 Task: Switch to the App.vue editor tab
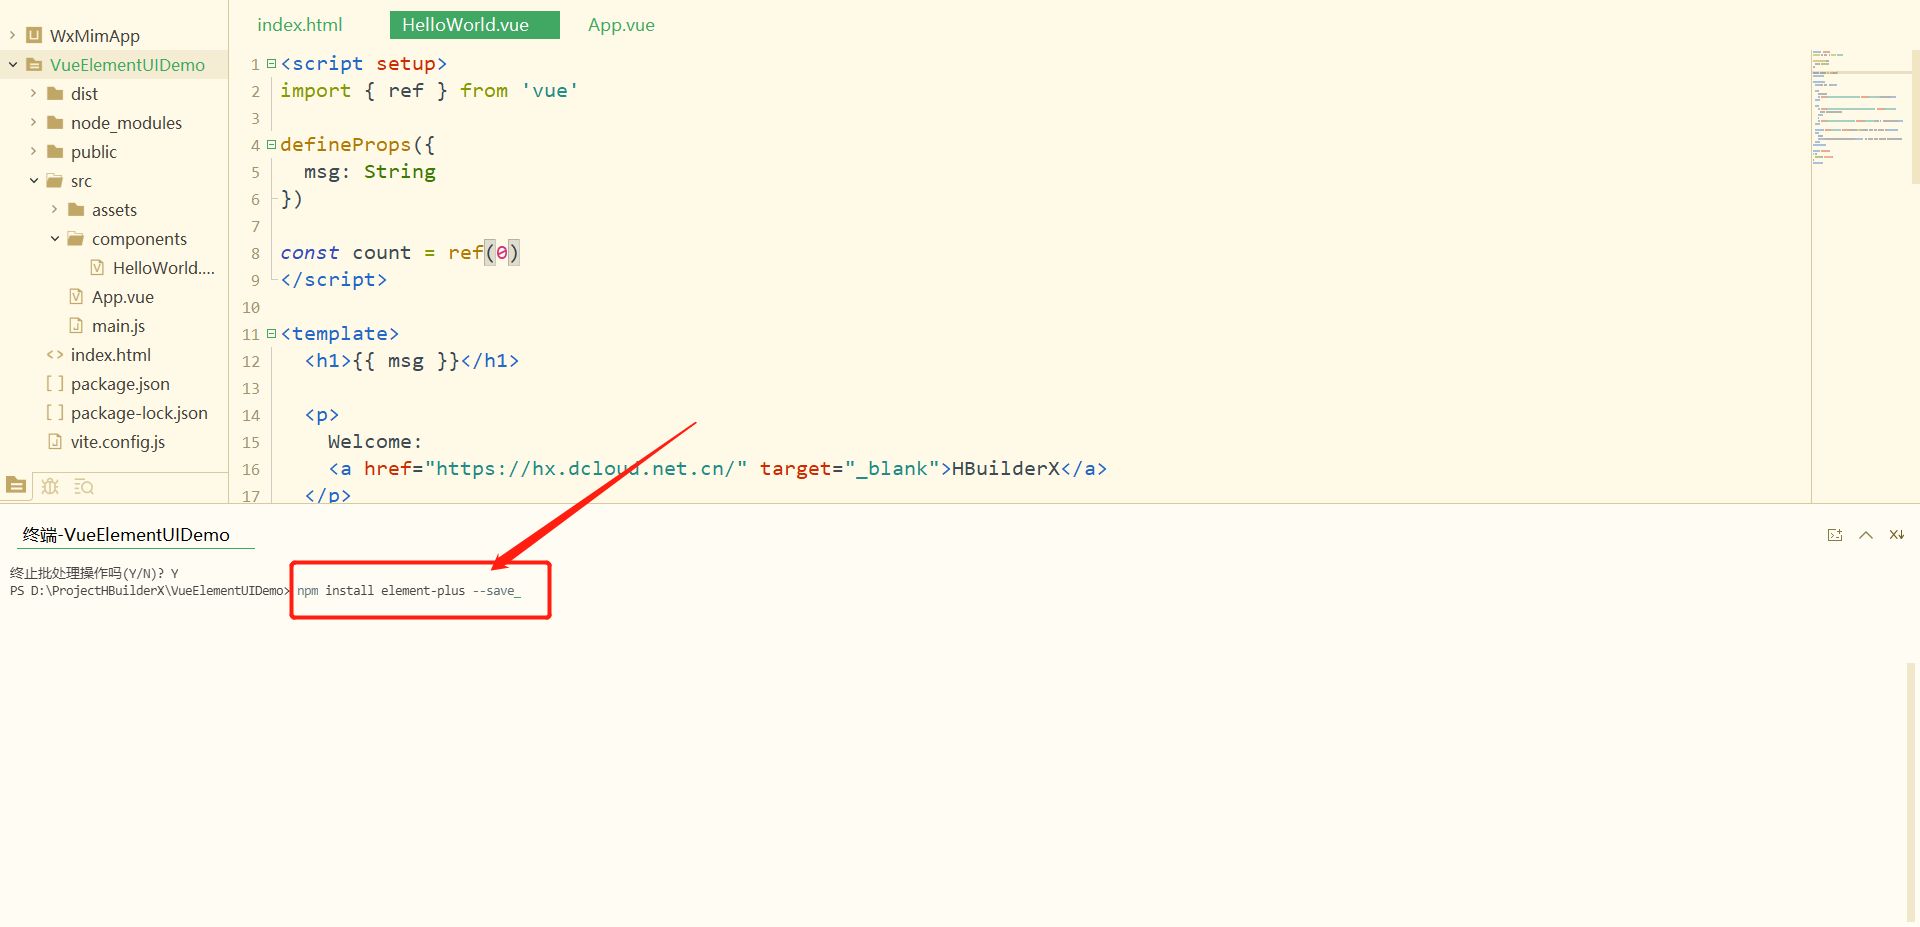[621, 25]
